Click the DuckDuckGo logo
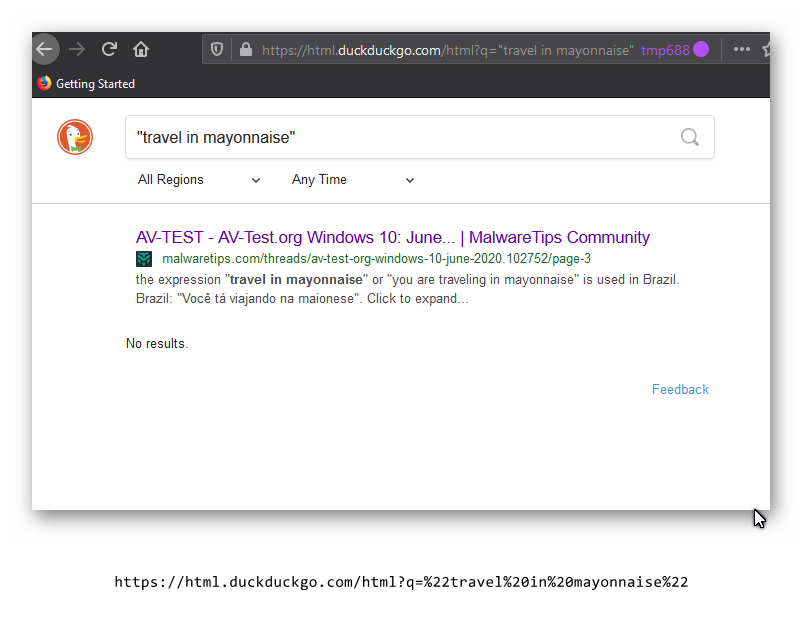 click(75, 137)
